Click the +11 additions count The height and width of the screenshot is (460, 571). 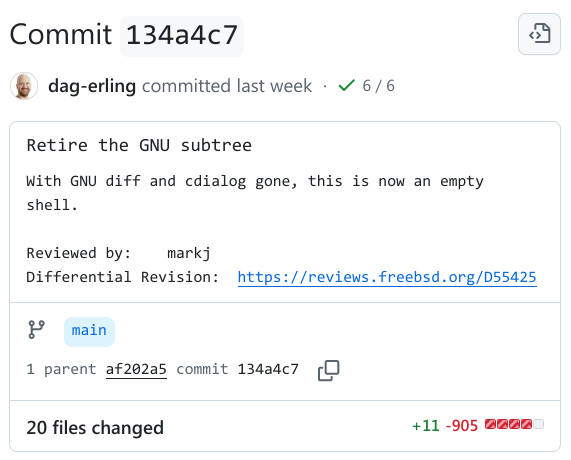pyautogui.click(x=425, y=426)
